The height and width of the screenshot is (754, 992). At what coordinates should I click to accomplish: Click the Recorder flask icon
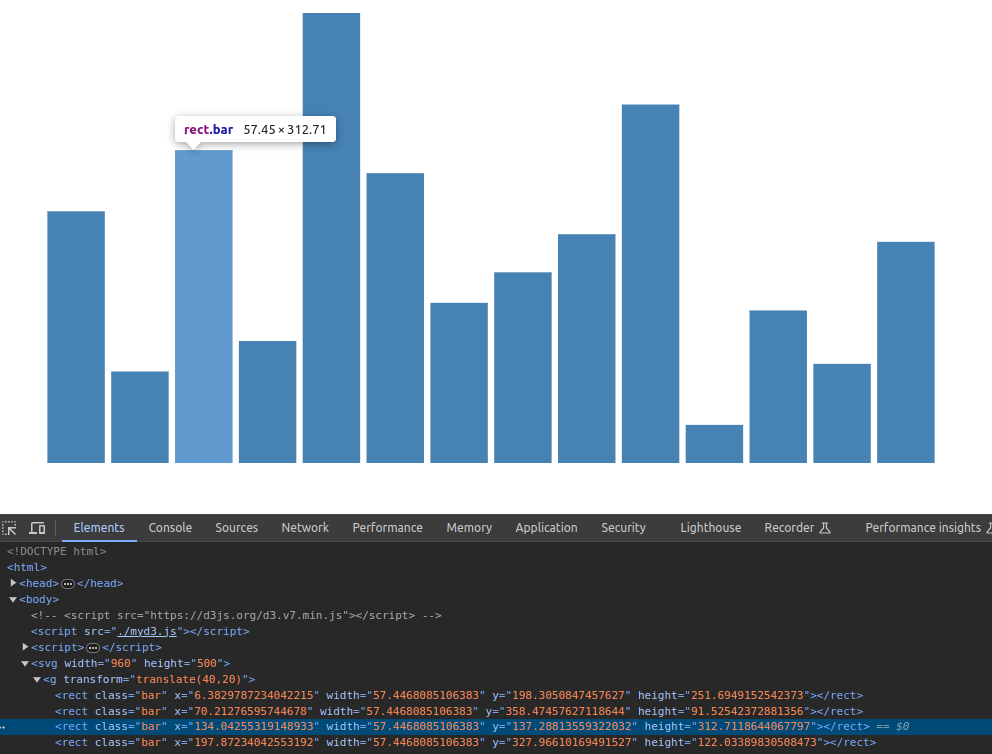pyautogui.click(x=825, y=528)
